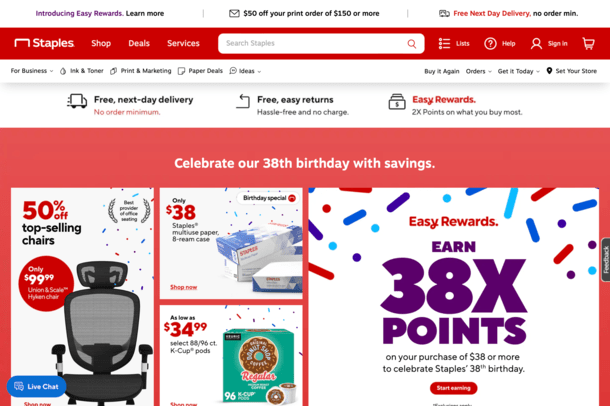This screenshot has height=406, width=610.
Task: Click the search magnifier icon
Action: 412,44
